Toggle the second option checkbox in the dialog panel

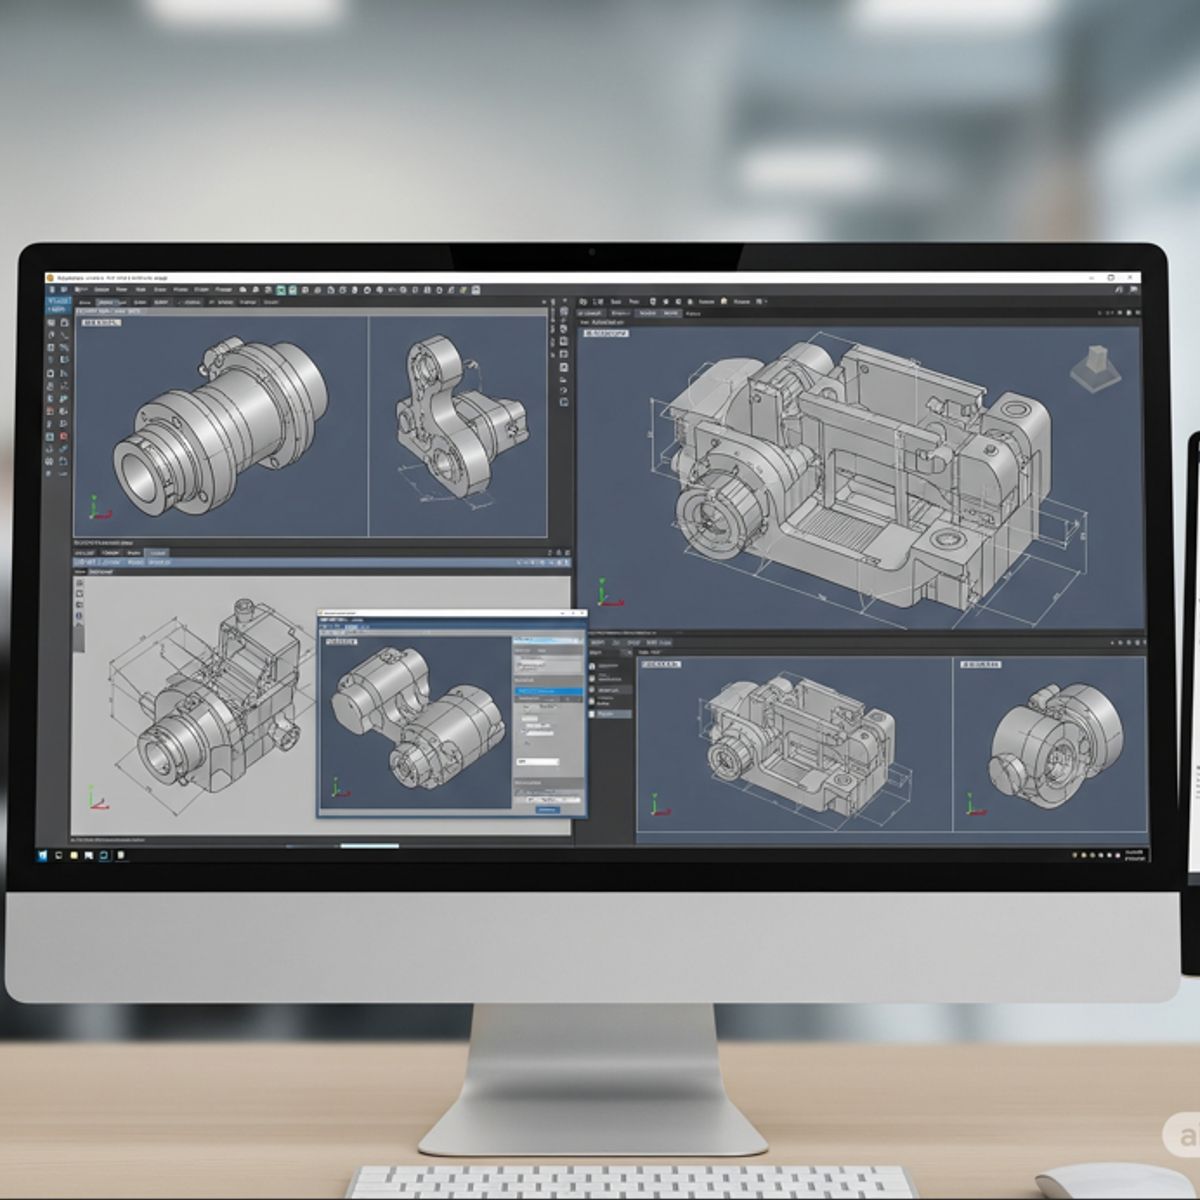[x=523, y=732]
